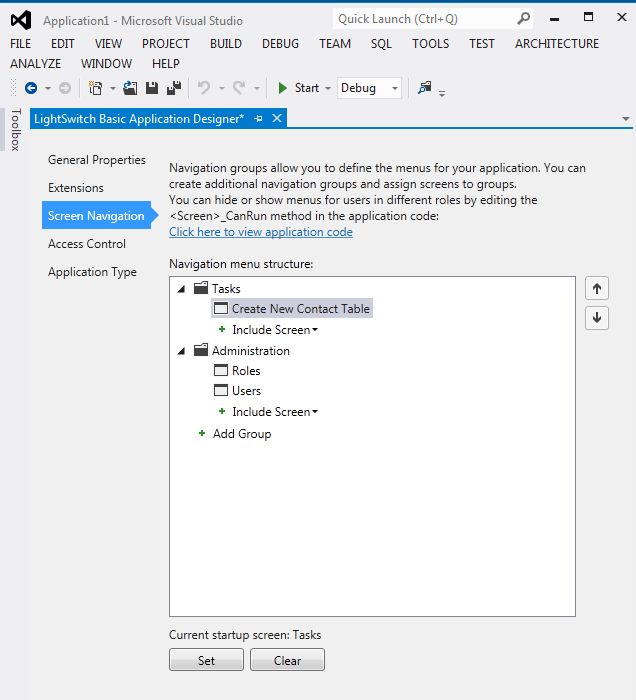Switch to General Properties tab
The image size is (636, 700).
(x=97, y=160)
